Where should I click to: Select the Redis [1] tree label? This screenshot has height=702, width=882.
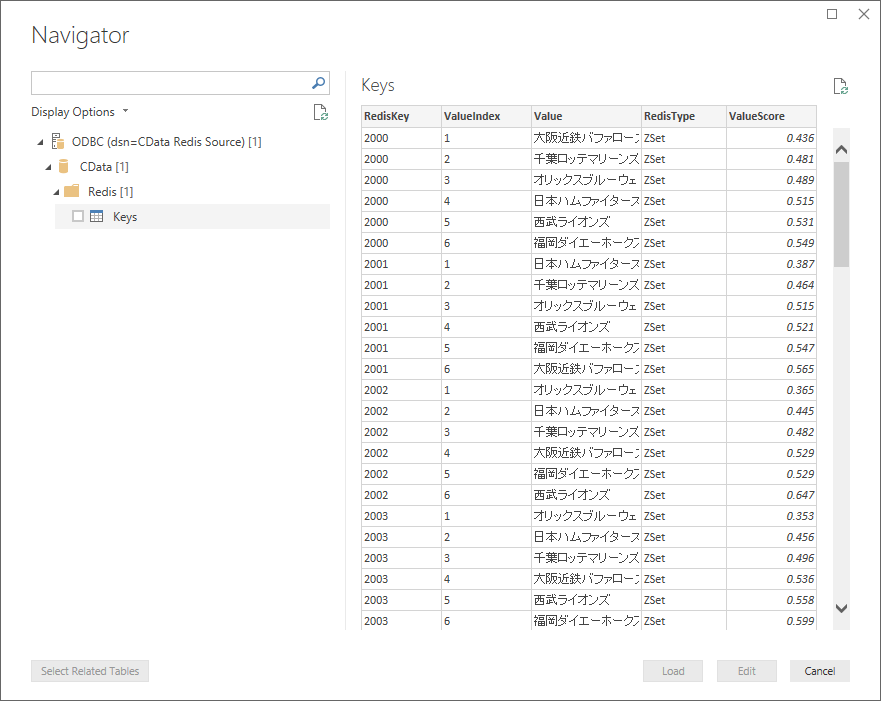110,192
